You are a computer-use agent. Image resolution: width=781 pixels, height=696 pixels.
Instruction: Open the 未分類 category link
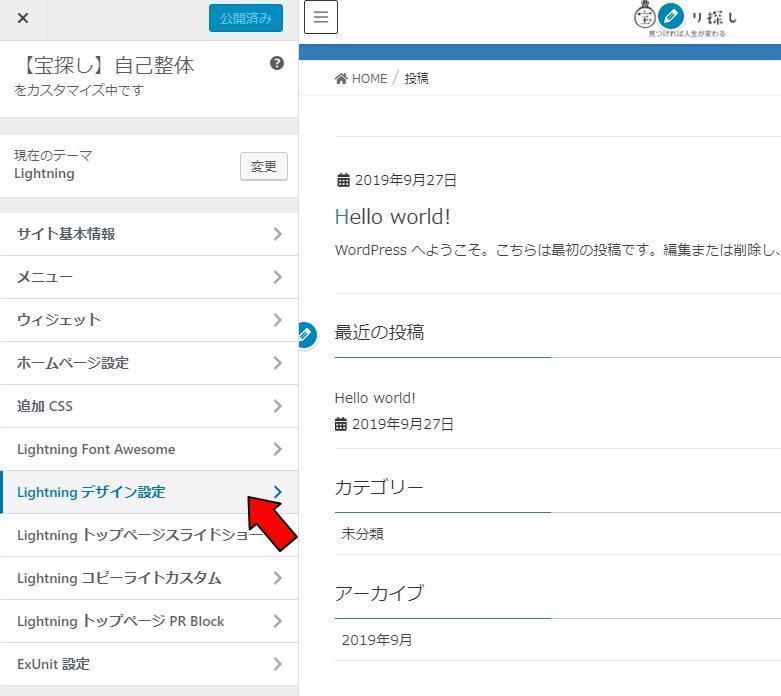tap(363, 534)
